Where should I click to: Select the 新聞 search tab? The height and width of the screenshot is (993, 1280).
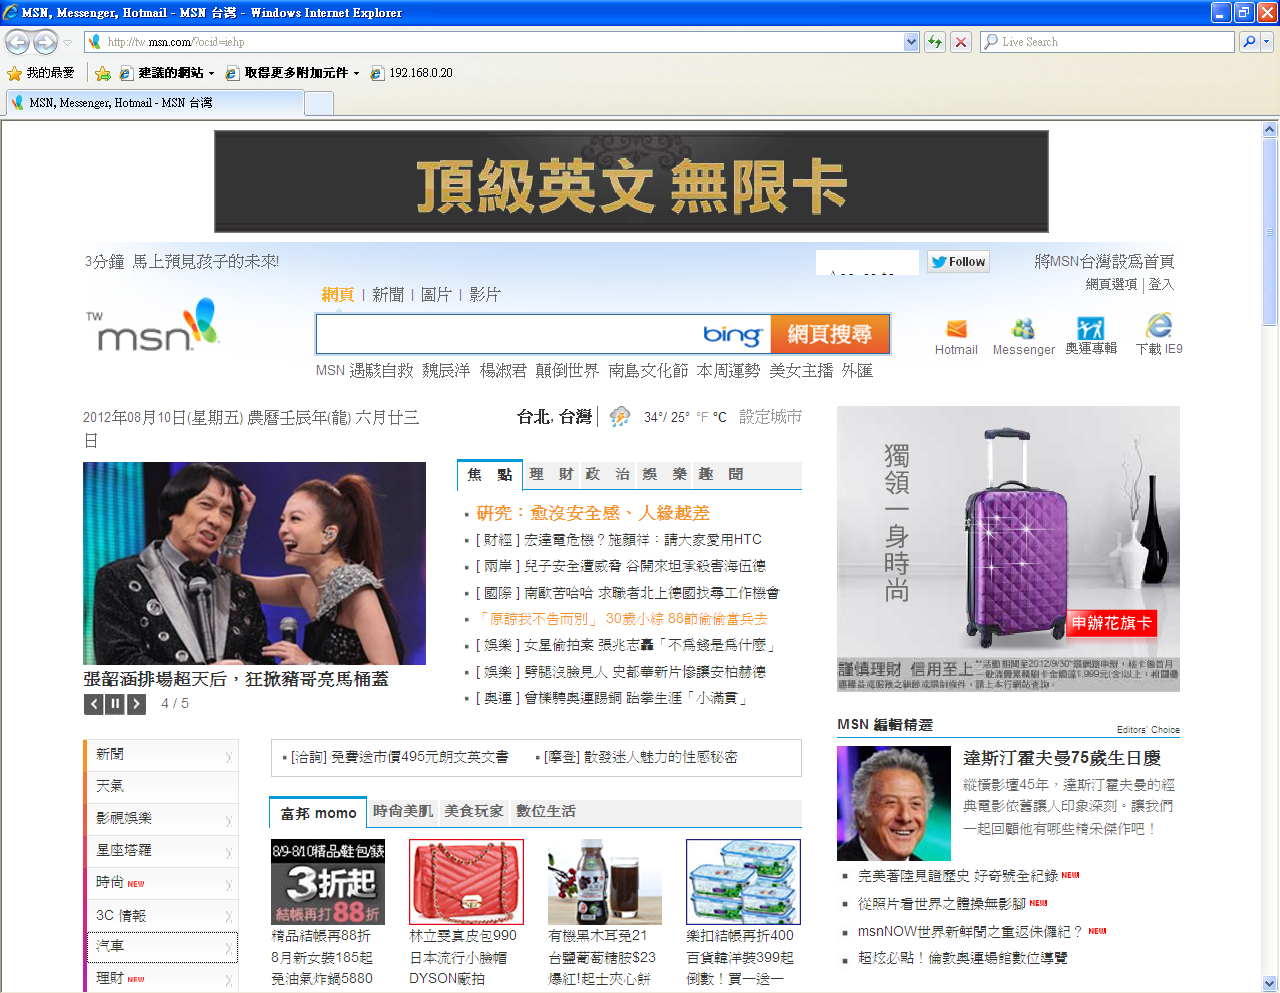(x=387, y=295)
